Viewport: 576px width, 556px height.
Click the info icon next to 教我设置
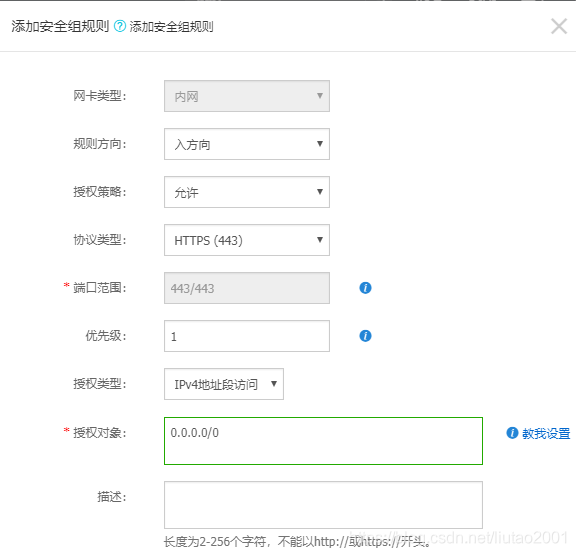click(x=512, y=433)
